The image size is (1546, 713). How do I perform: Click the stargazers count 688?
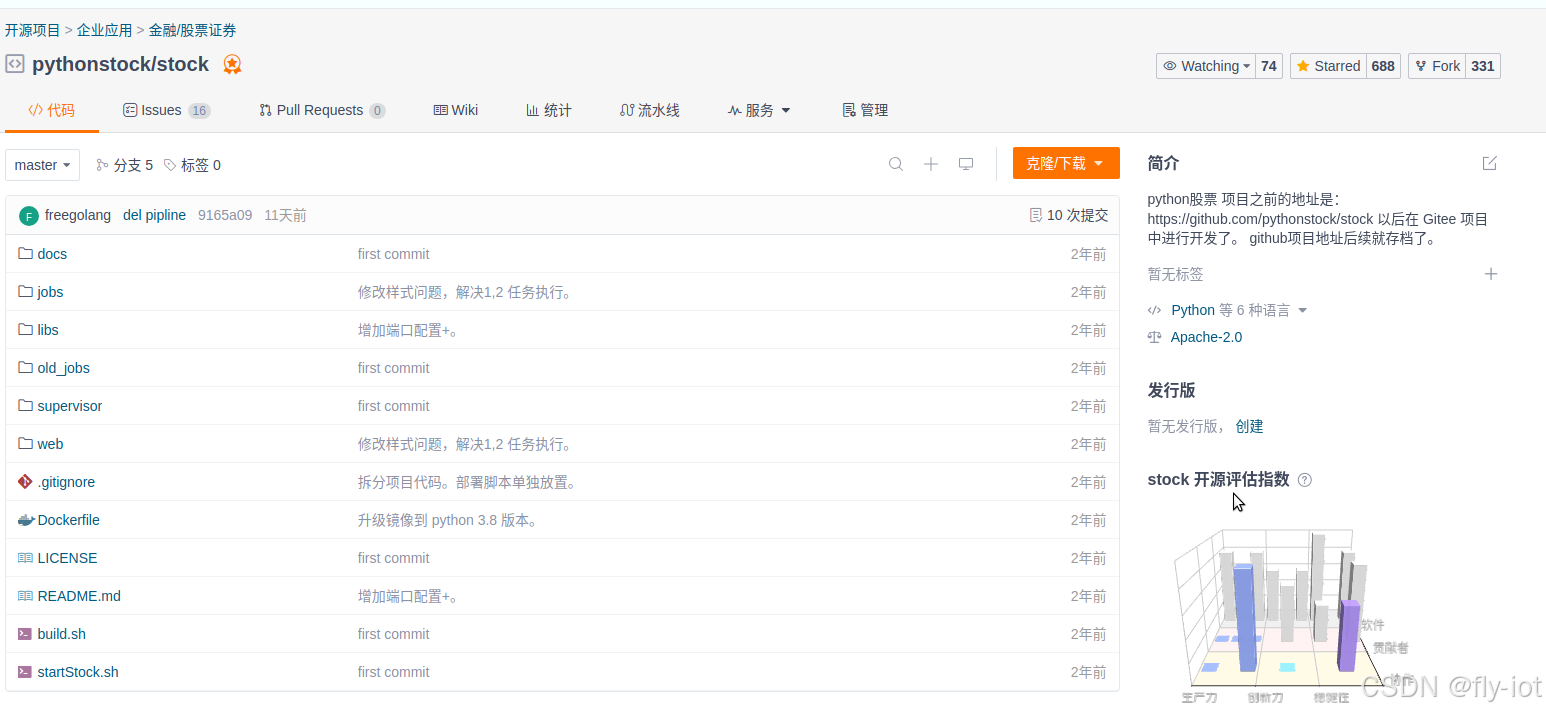[x=1383, y=66]
